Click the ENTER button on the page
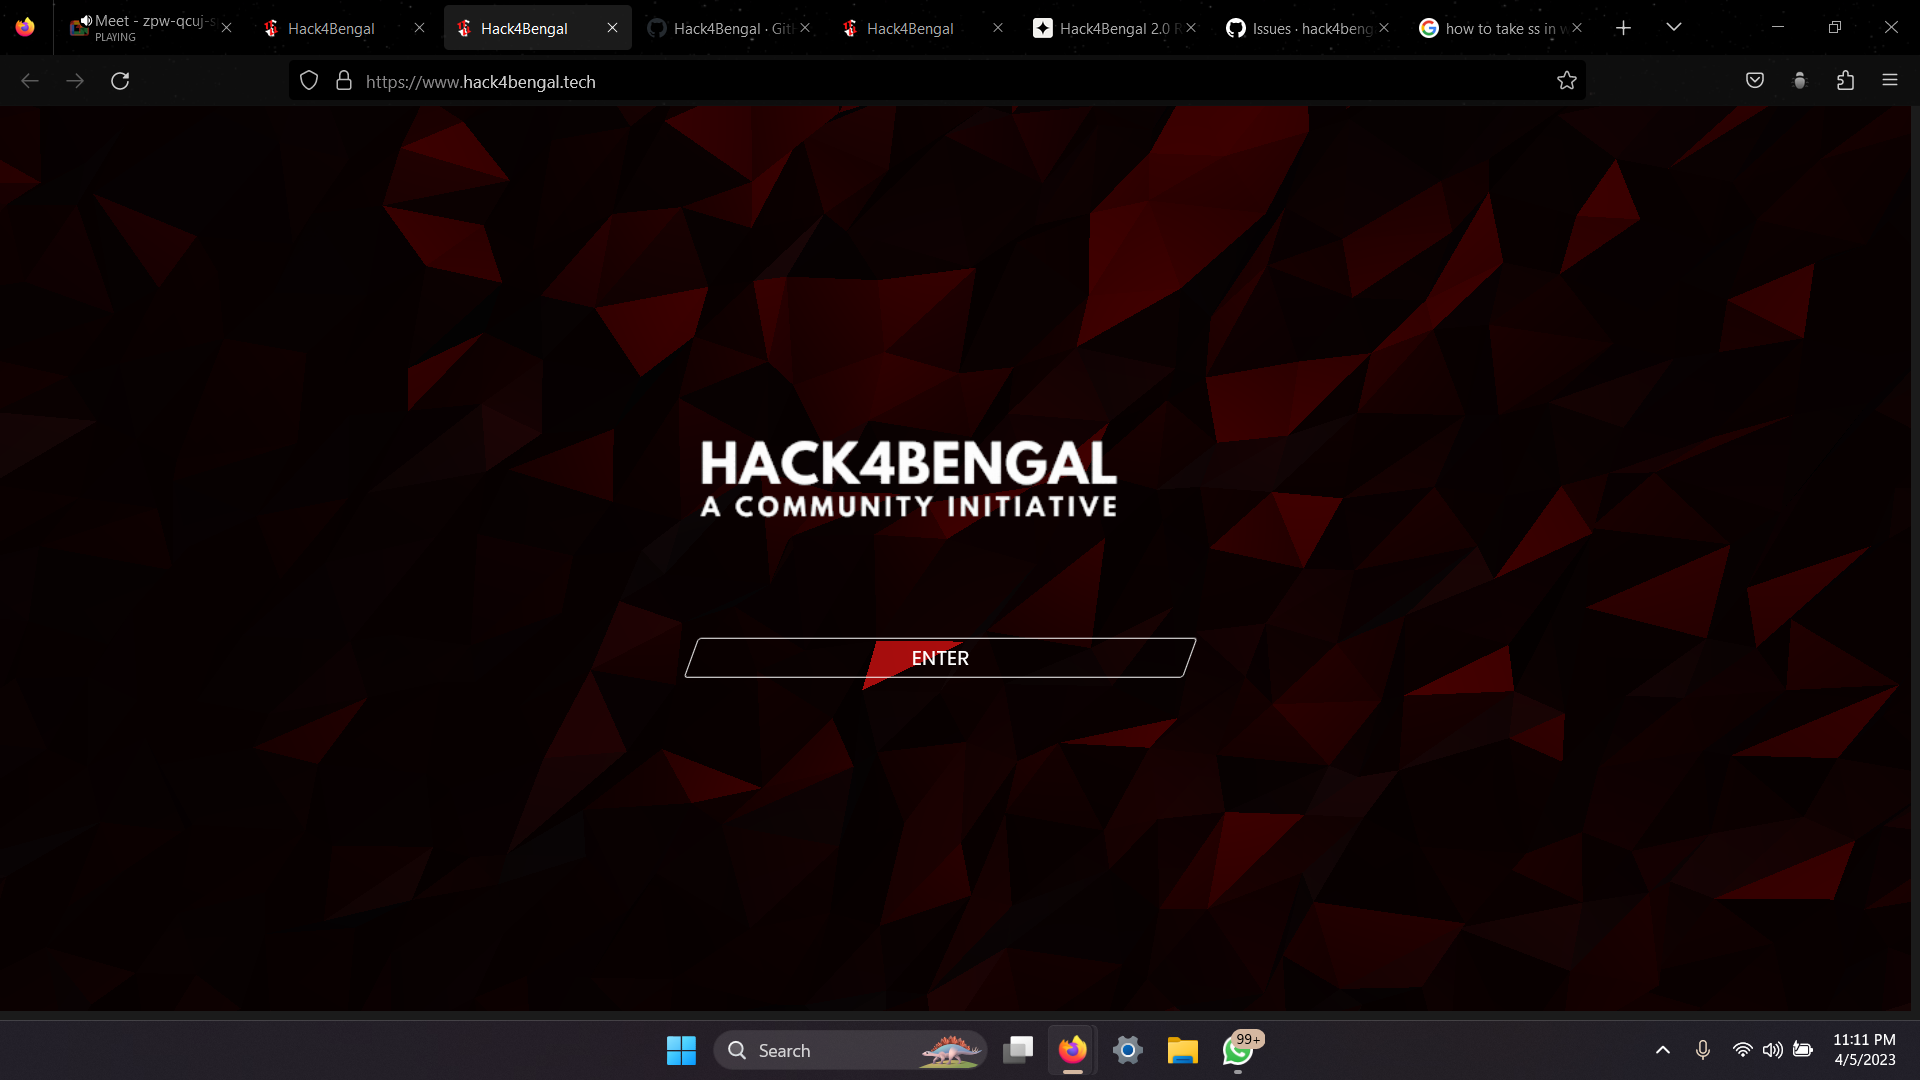The image size is (1920, 1080). coord(940,658)
